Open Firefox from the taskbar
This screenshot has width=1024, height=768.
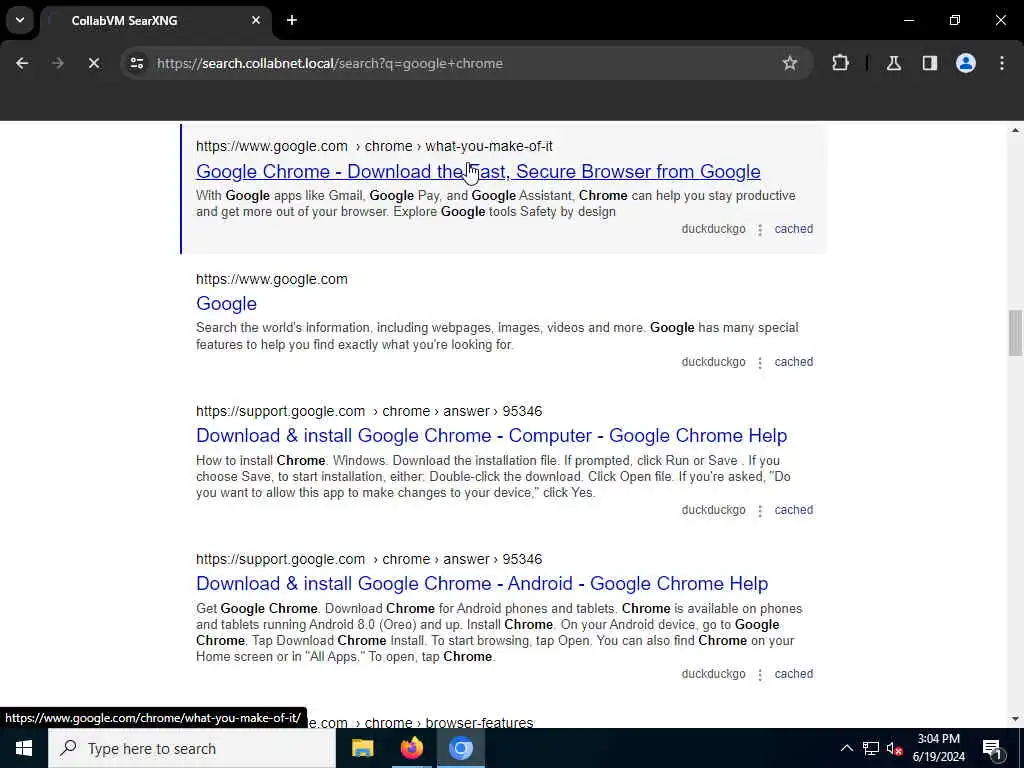[411, 748]
